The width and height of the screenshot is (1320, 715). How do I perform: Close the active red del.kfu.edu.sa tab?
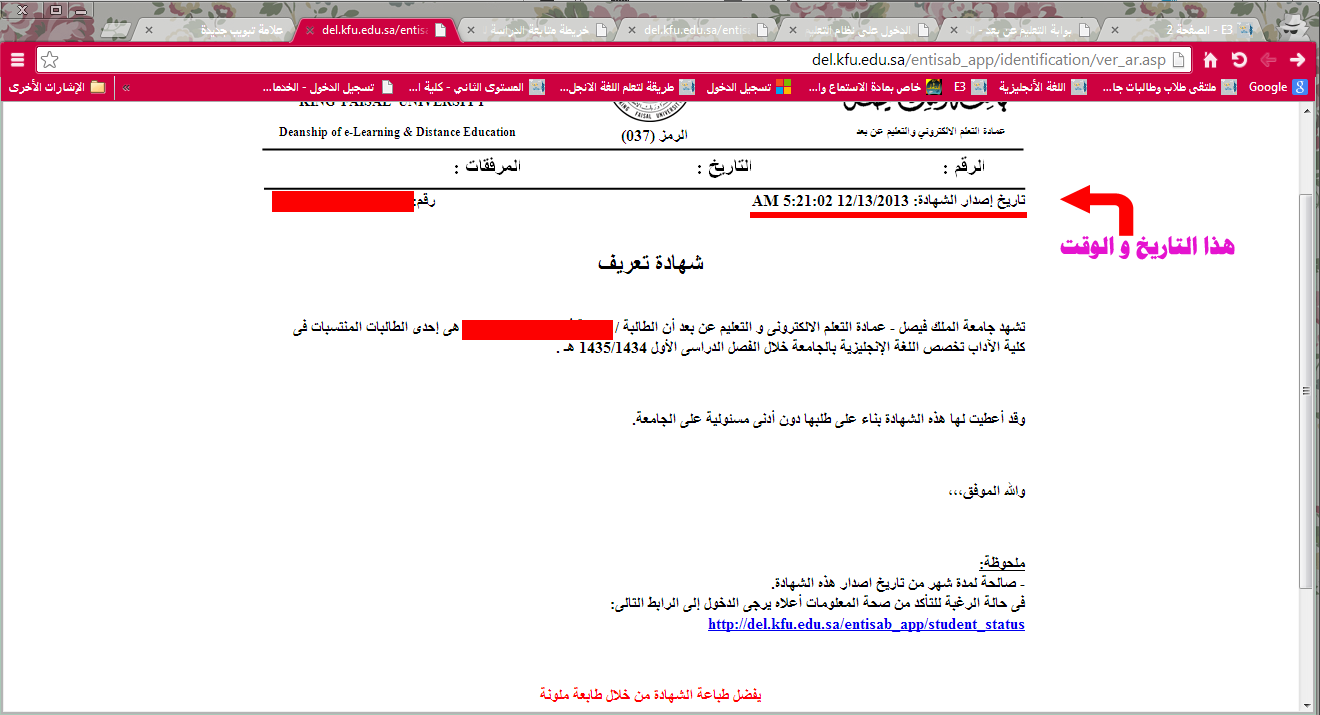tap(309, 30)
